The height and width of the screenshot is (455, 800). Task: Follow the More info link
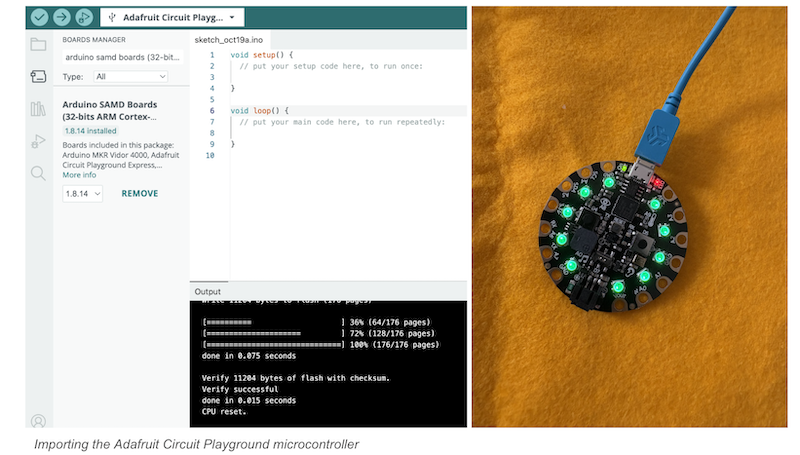pos(79,175)
